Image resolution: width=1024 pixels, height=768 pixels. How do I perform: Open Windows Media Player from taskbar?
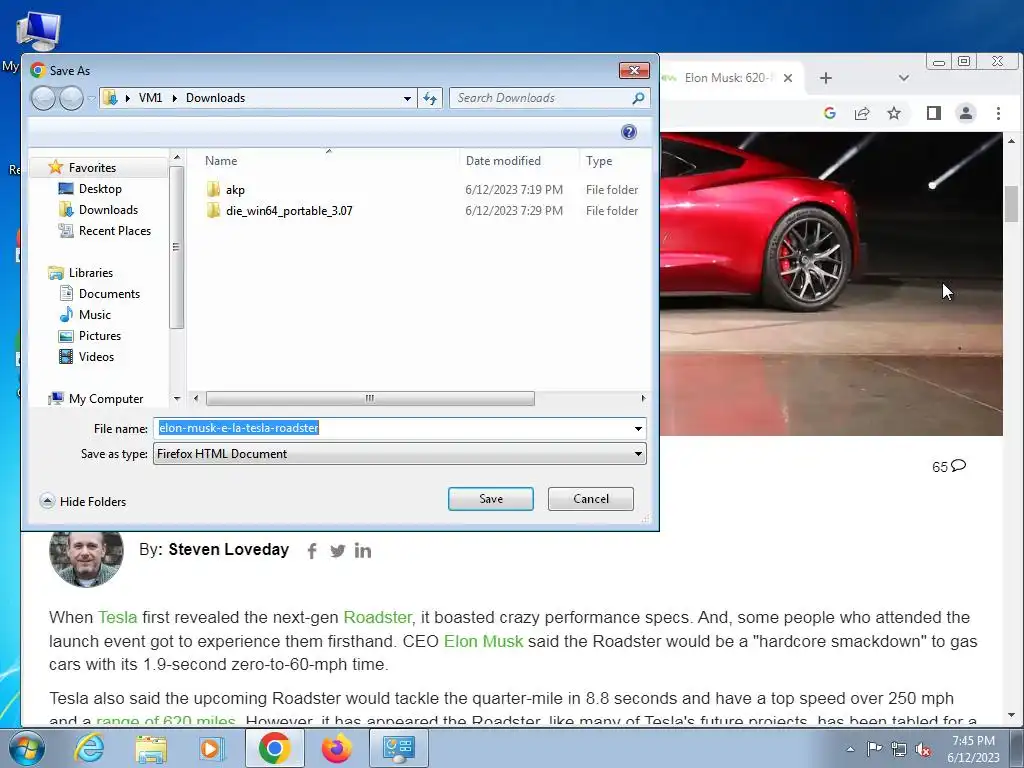212,748
